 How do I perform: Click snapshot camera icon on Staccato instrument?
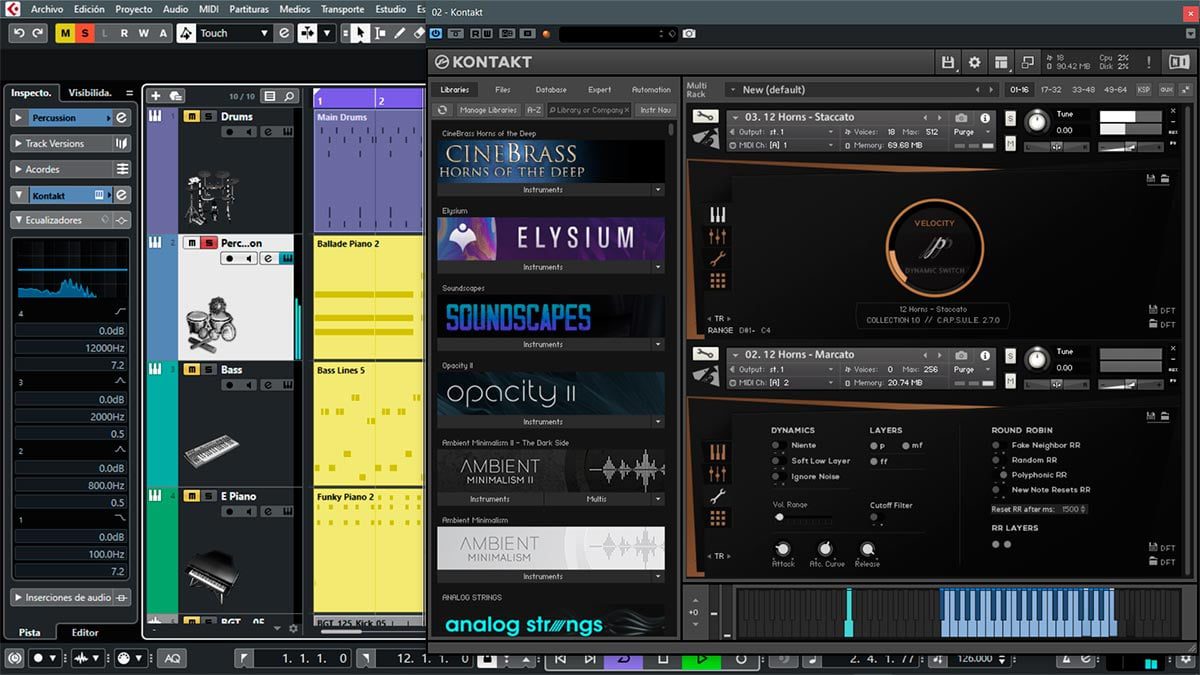click(961, 117)
